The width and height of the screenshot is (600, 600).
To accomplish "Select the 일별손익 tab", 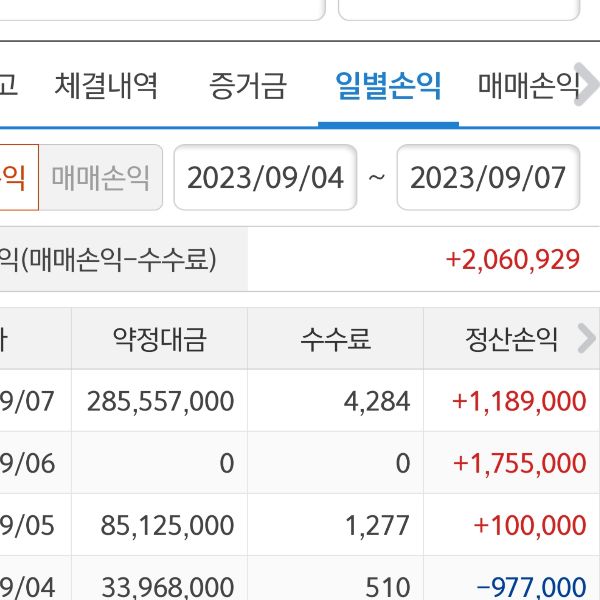I will [x=388, y=85].
